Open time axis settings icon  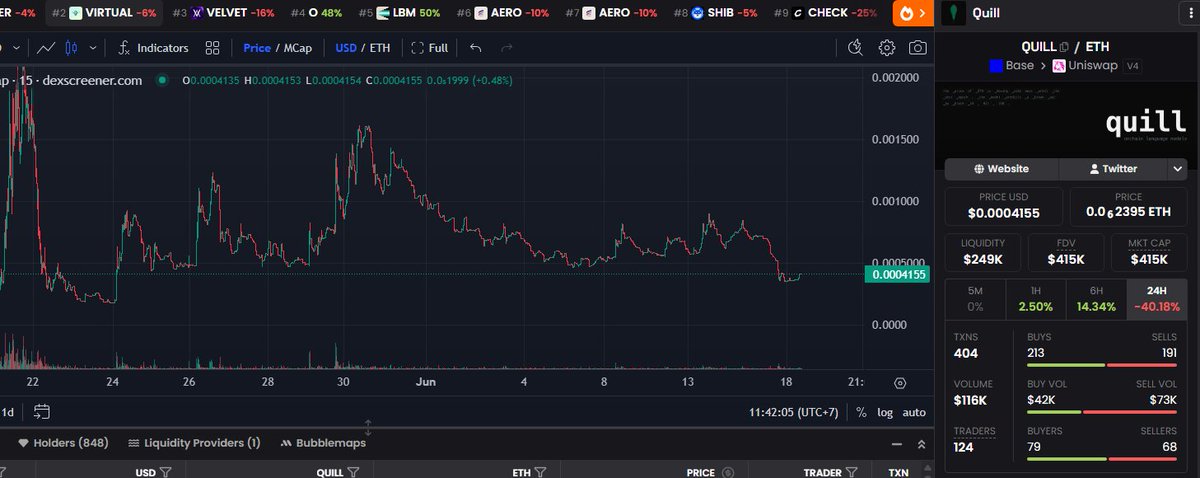(899, 382)
